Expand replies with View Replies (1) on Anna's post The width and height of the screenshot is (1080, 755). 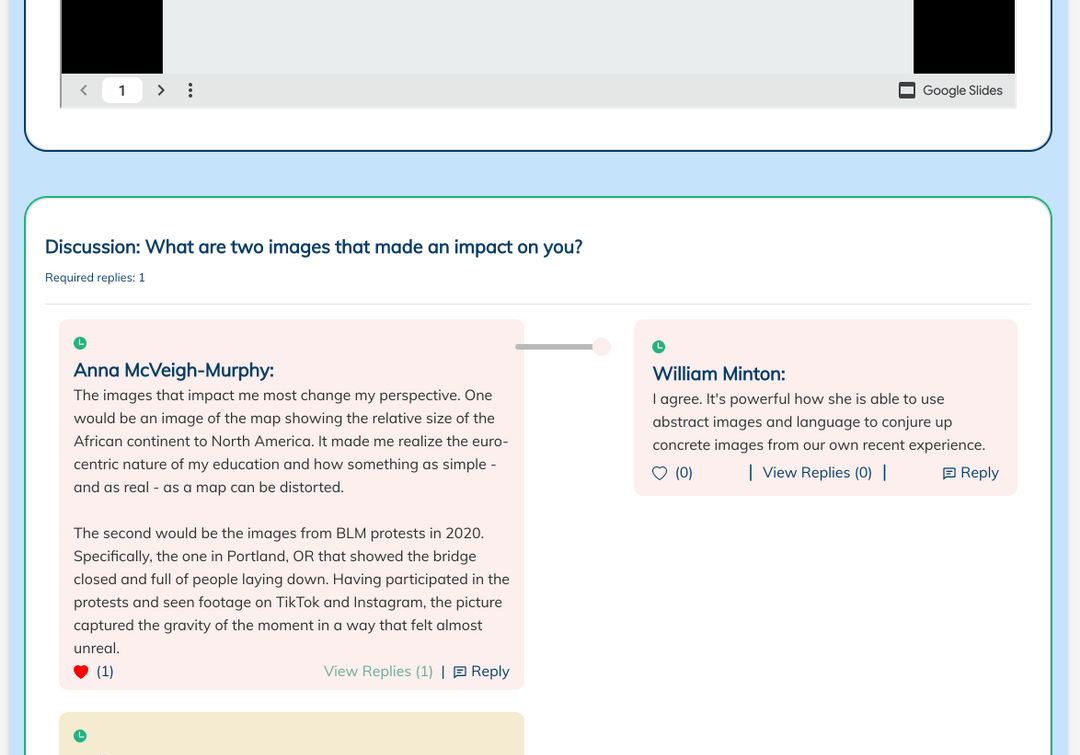378,671
